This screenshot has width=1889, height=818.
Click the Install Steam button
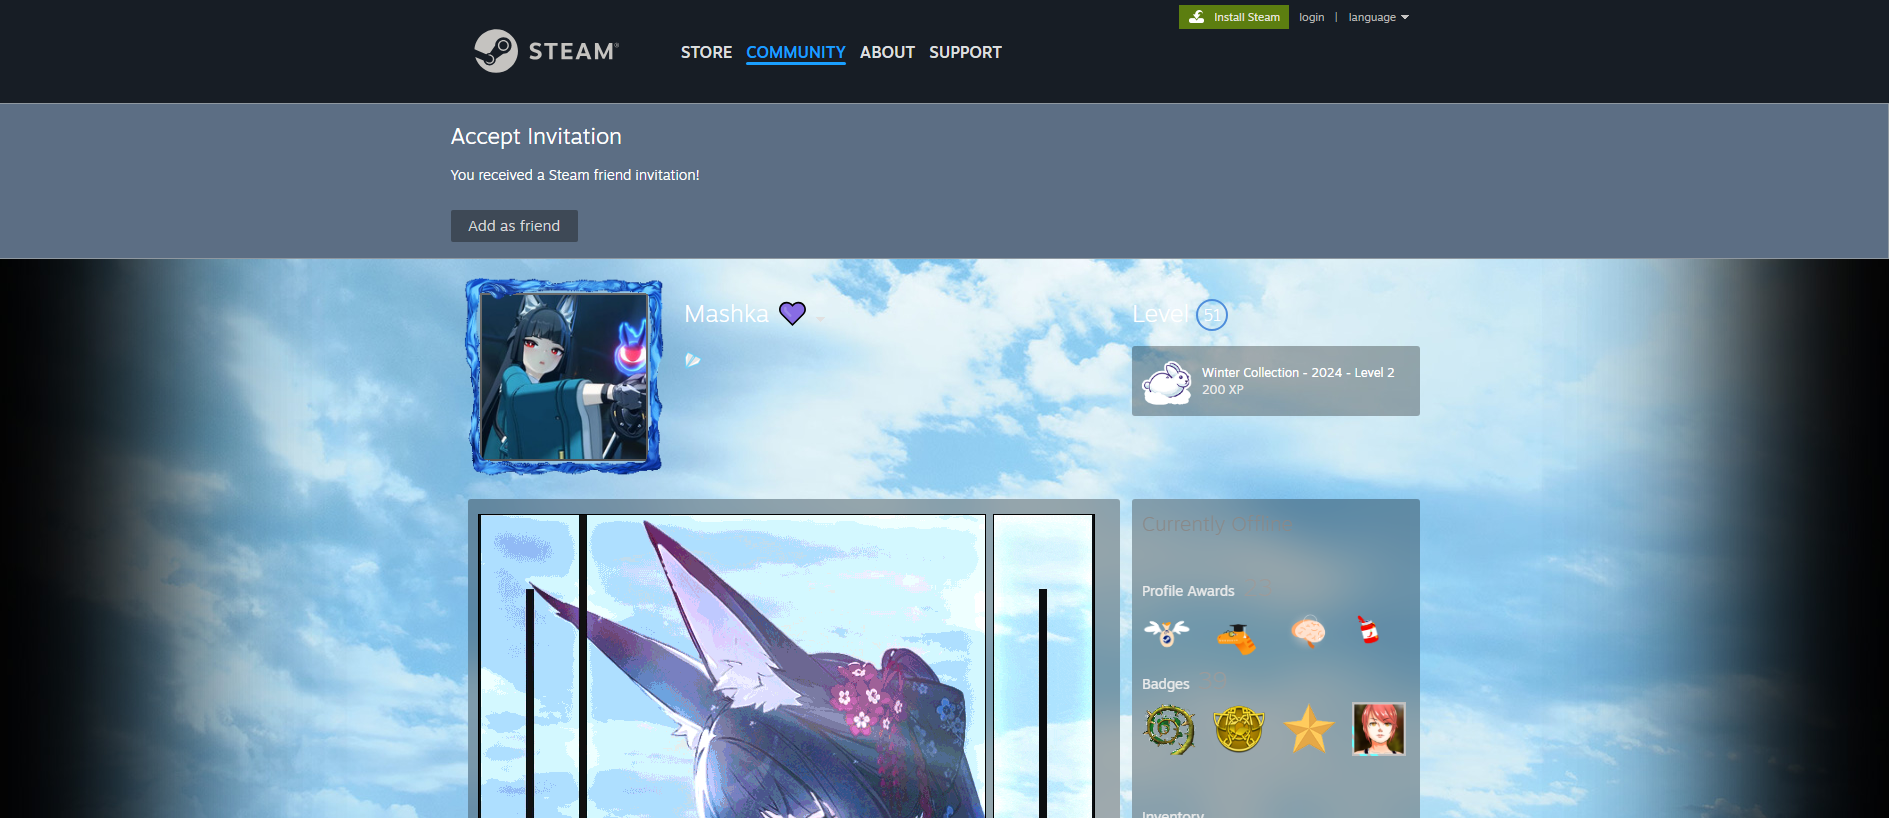[x=1234, y=17]
